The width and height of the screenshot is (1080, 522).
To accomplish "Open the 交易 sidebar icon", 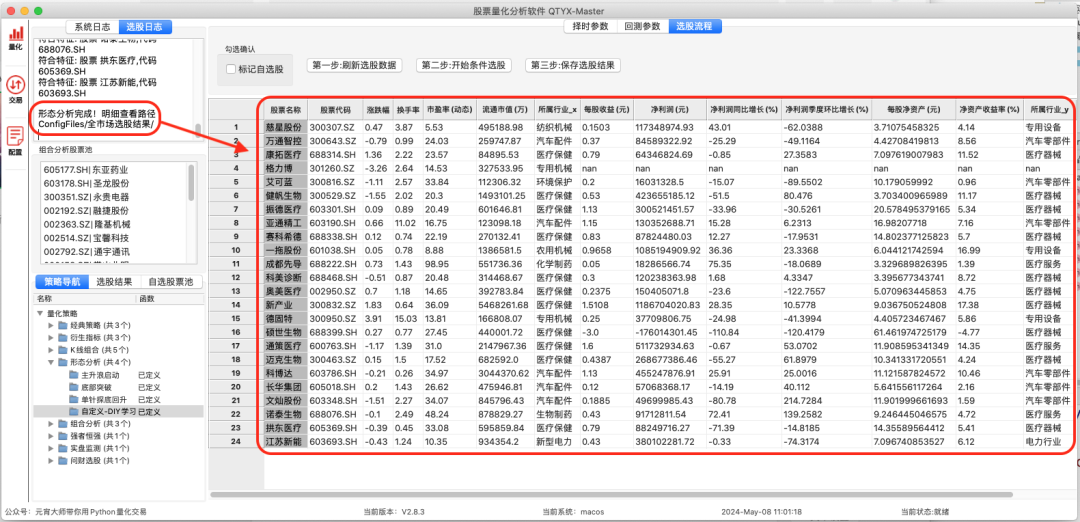I will 15,90.
